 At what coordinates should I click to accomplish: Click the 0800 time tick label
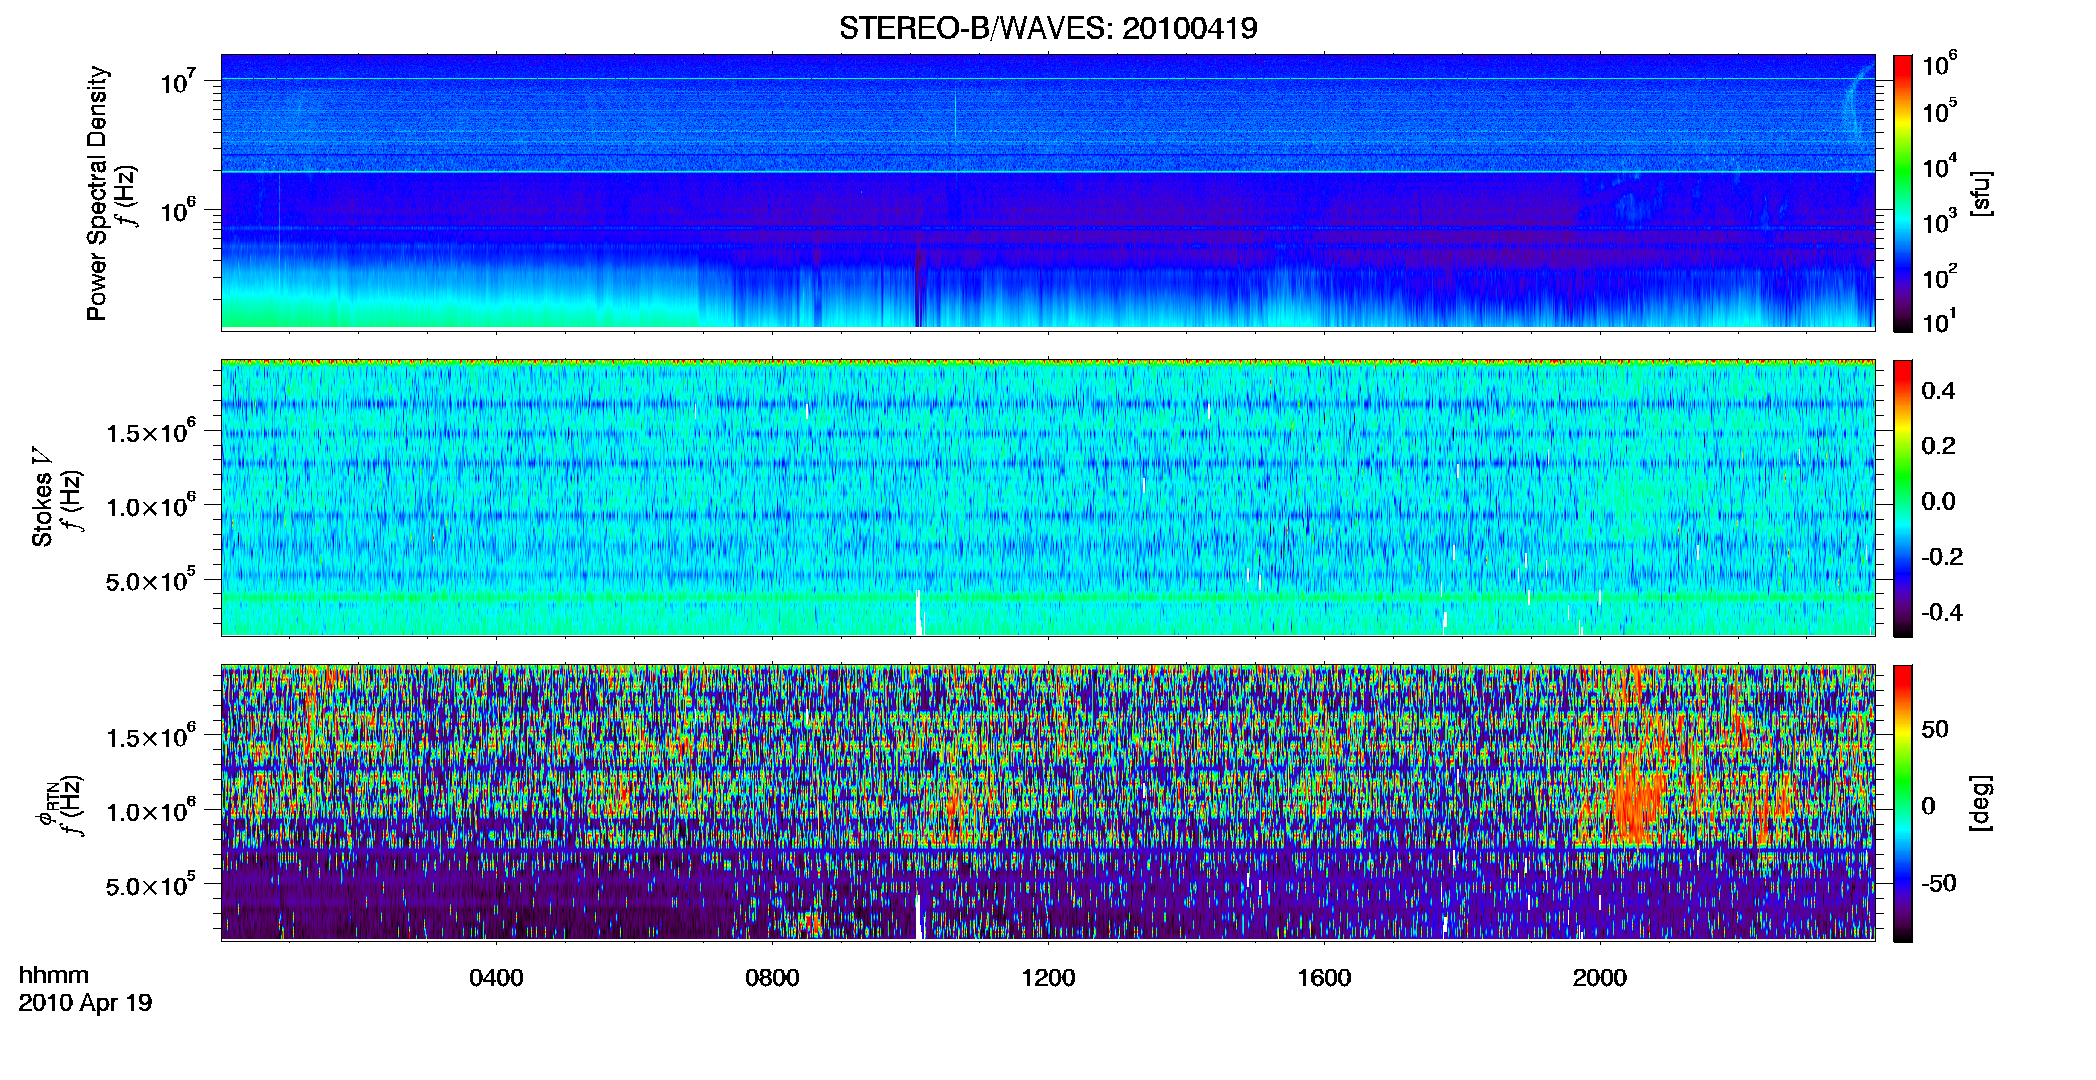point(772,978)
